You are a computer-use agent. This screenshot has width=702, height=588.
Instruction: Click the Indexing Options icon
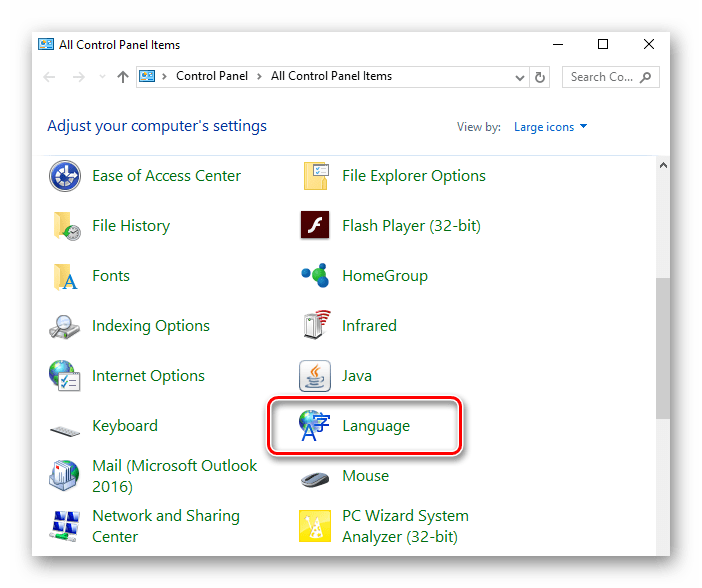click(65, 326)
